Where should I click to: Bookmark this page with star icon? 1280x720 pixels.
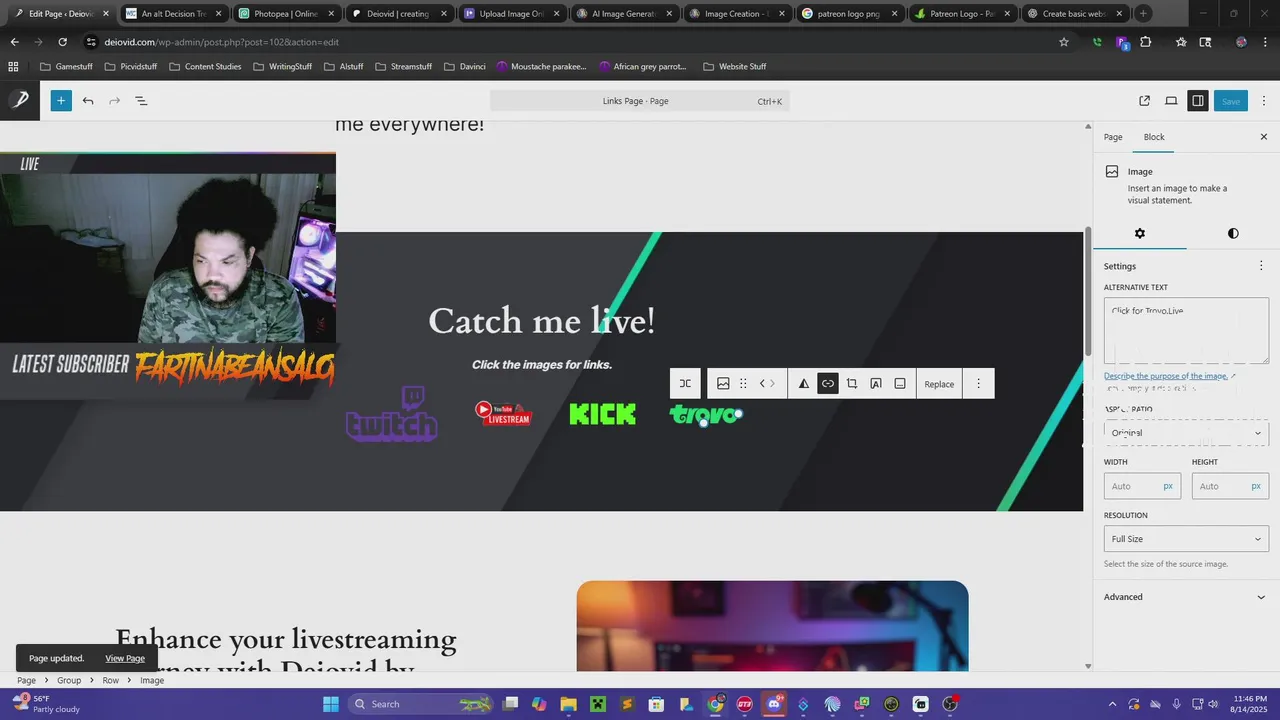(1064, 42)
